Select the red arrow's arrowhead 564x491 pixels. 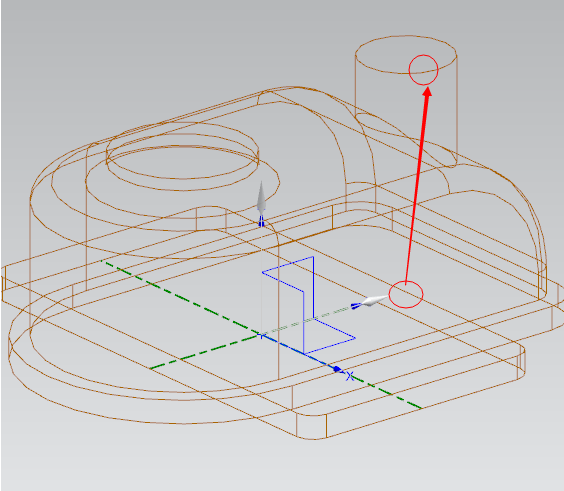coord(427,91)
